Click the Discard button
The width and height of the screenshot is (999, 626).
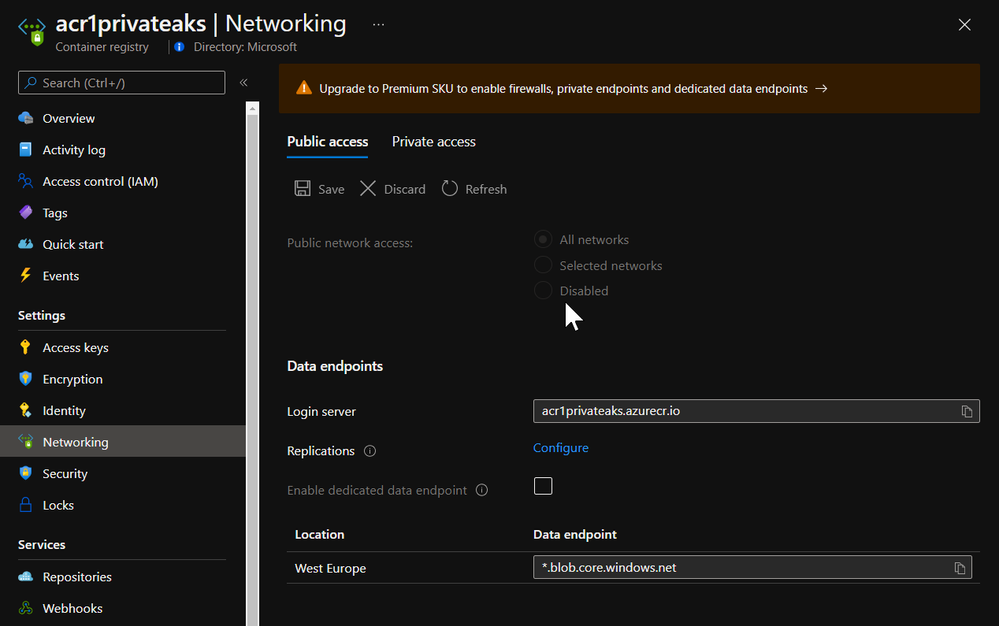pyautogui.click(x=392, y=189)
